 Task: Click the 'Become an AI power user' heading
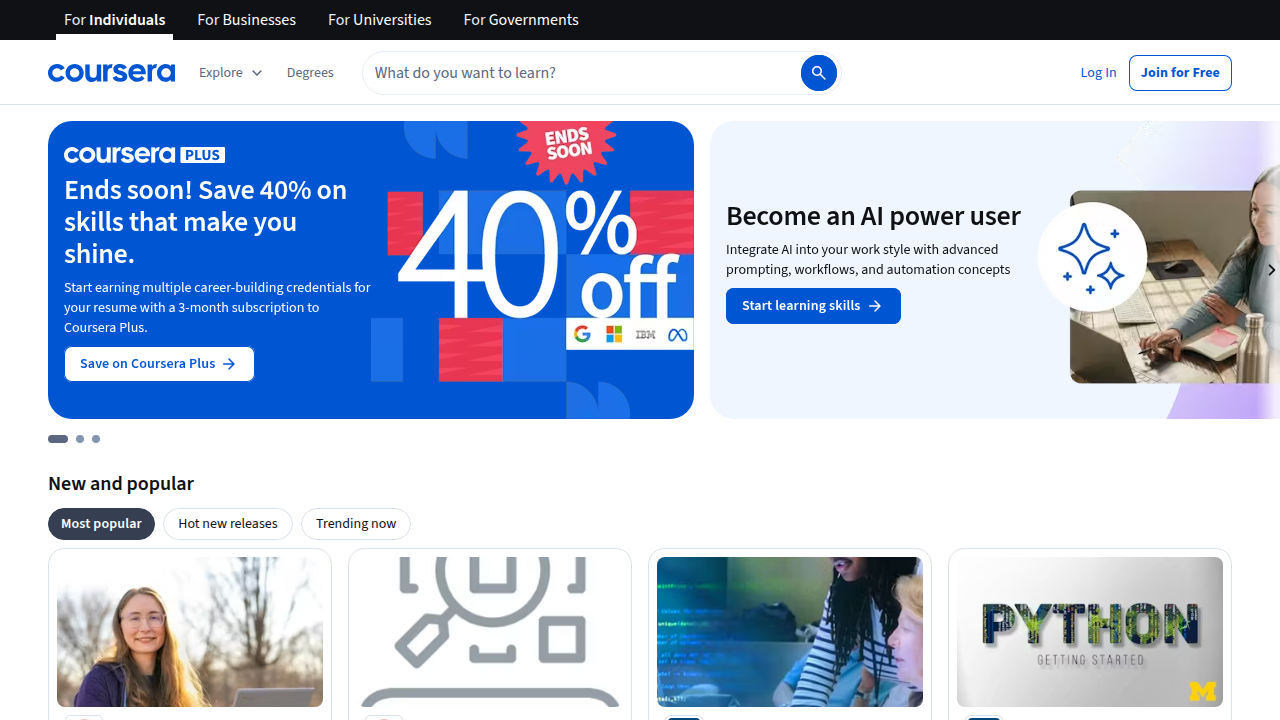873,216
